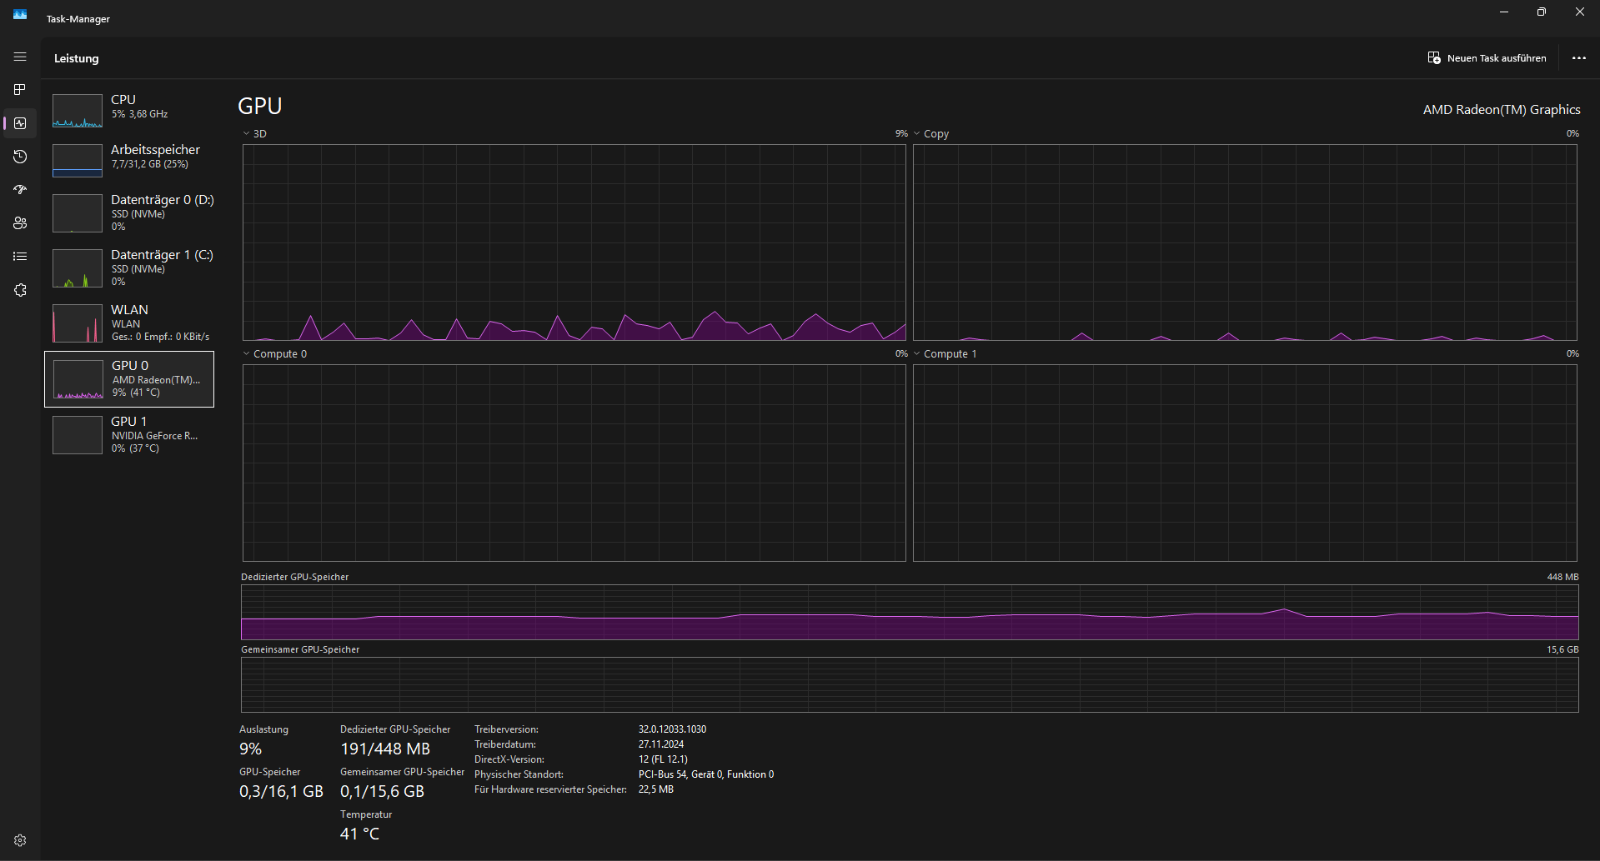
Task: Click the 3D utilization graph
Action: 574,242
